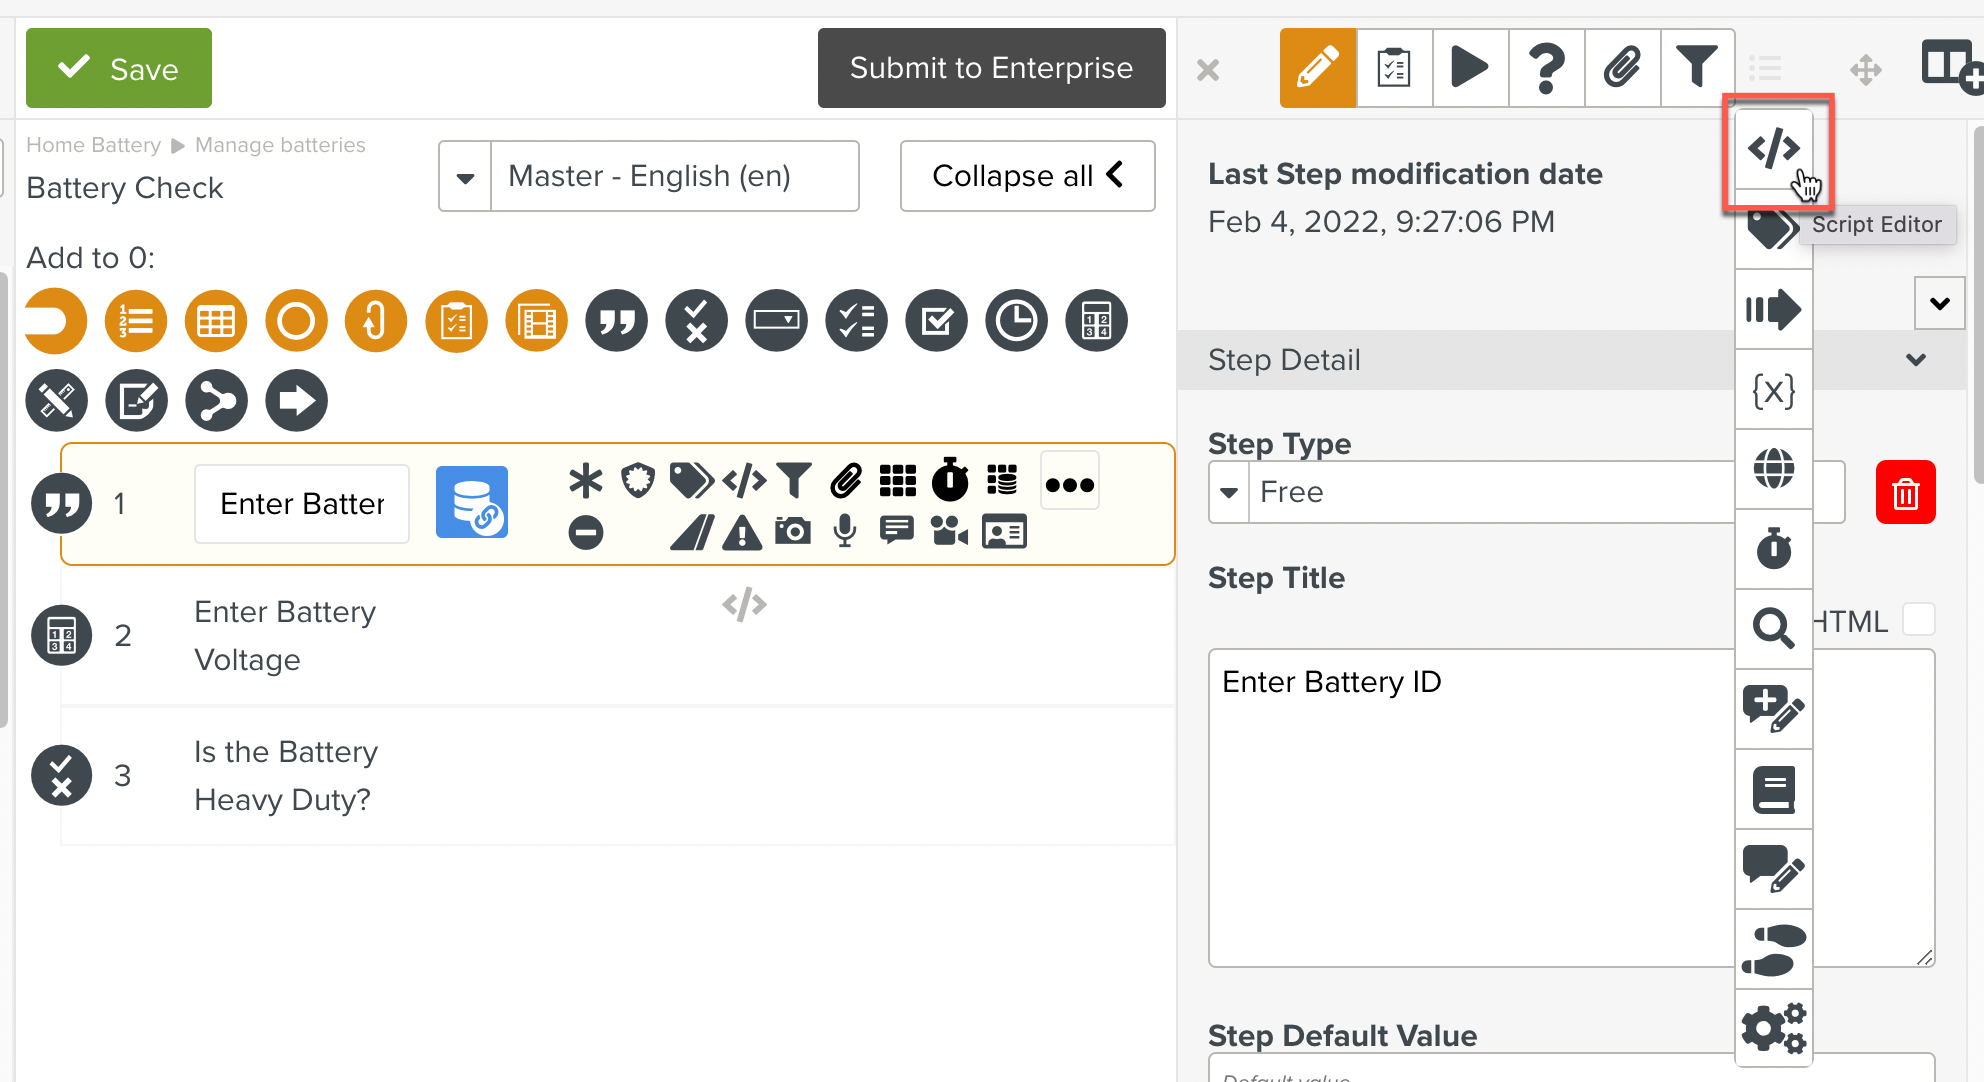Click the stopwatch icon in side toolbar

pos(1773,548)
